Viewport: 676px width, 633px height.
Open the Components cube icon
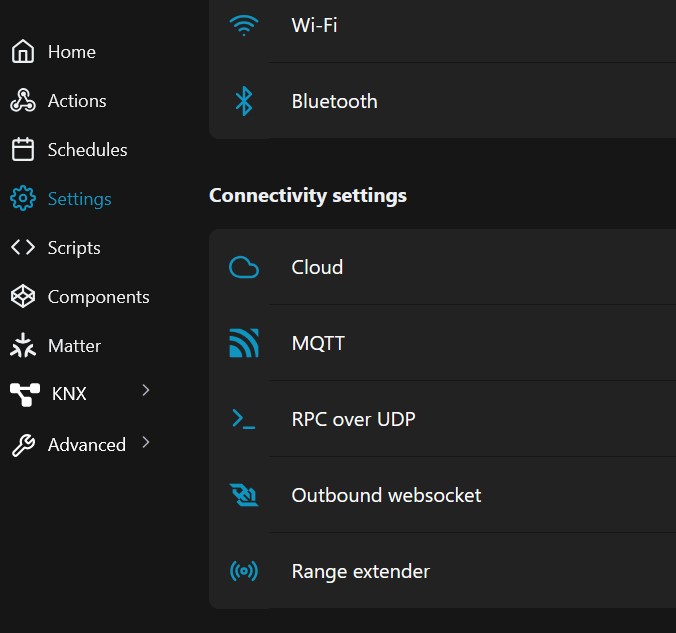click(22, 296)
